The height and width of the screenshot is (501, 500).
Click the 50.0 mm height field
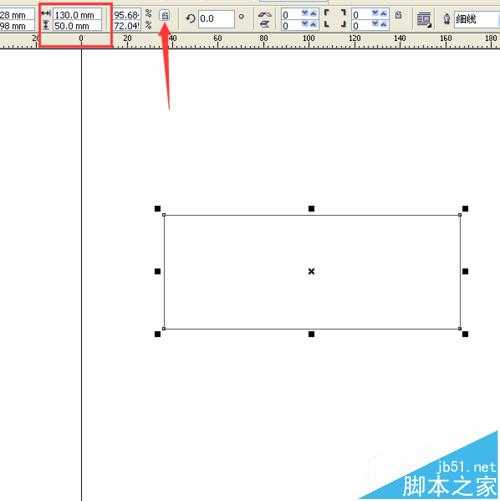(x=77, y=26)
